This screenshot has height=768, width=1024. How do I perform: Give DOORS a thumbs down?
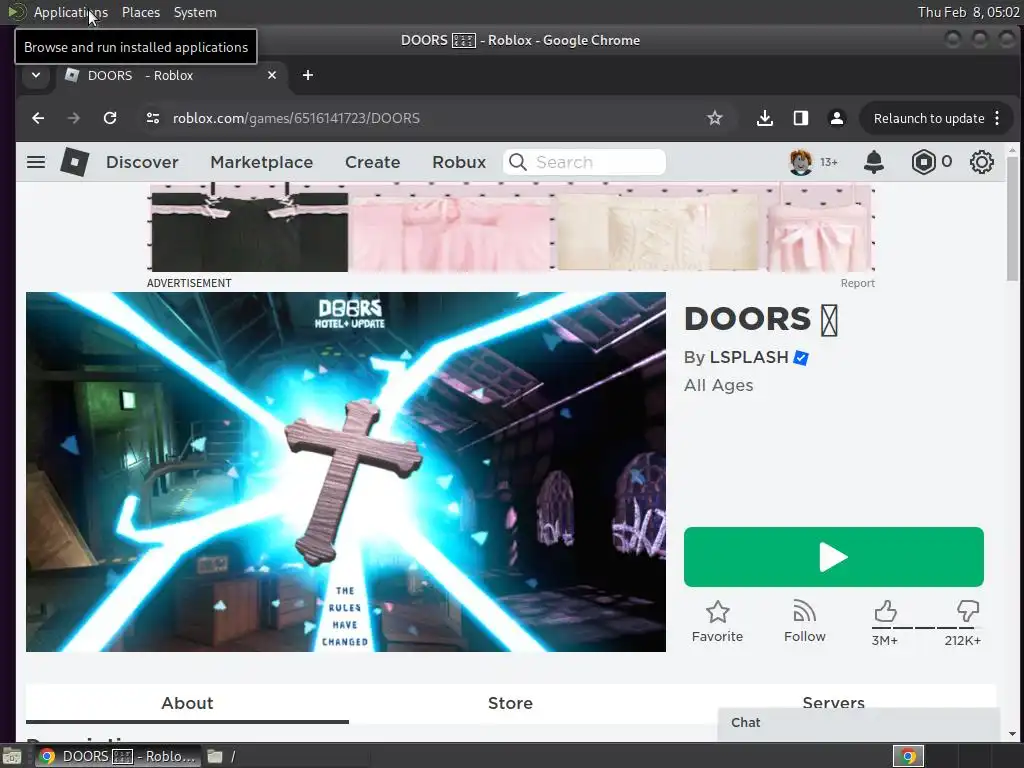click(967, 612)
